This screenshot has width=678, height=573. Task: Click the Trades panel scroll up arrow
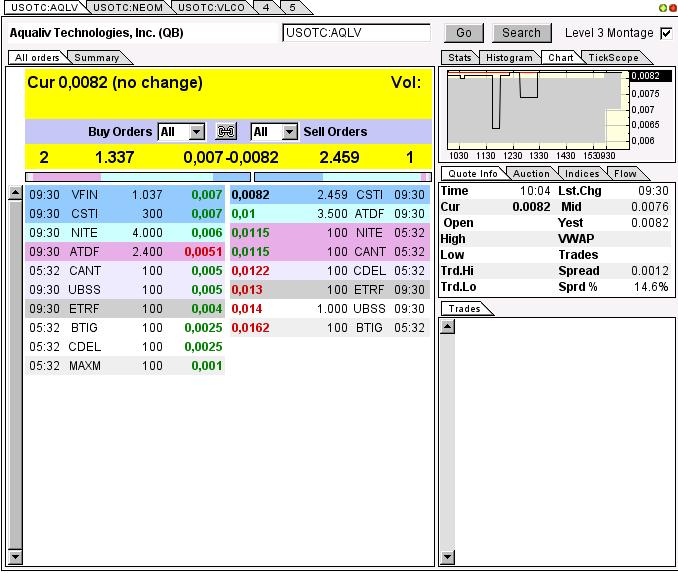pos(448,327)
